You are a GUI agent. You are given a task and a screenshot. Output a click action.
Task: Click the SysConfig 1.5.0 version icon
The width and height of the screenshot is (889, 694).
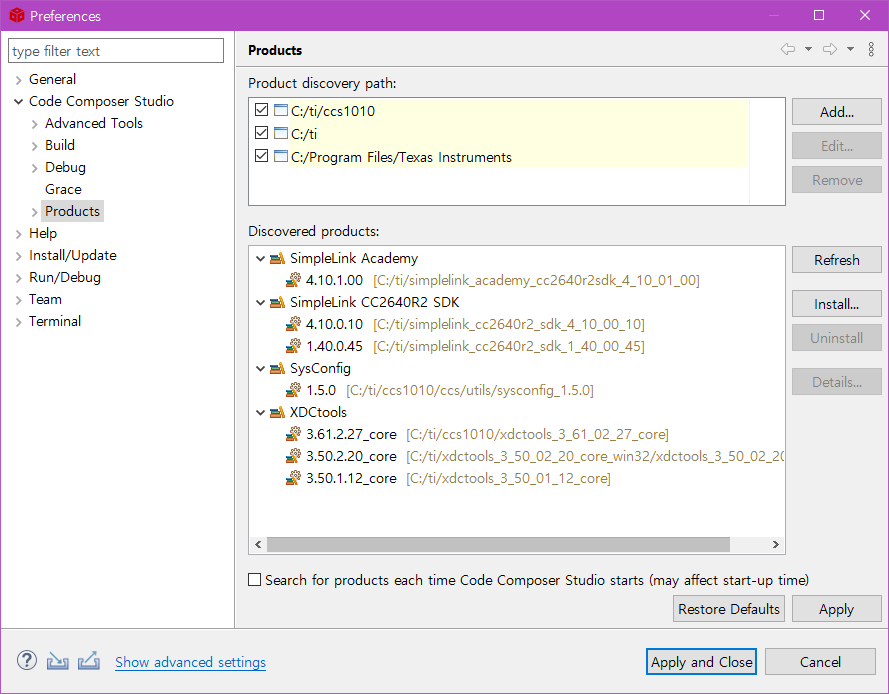point(293,390)
